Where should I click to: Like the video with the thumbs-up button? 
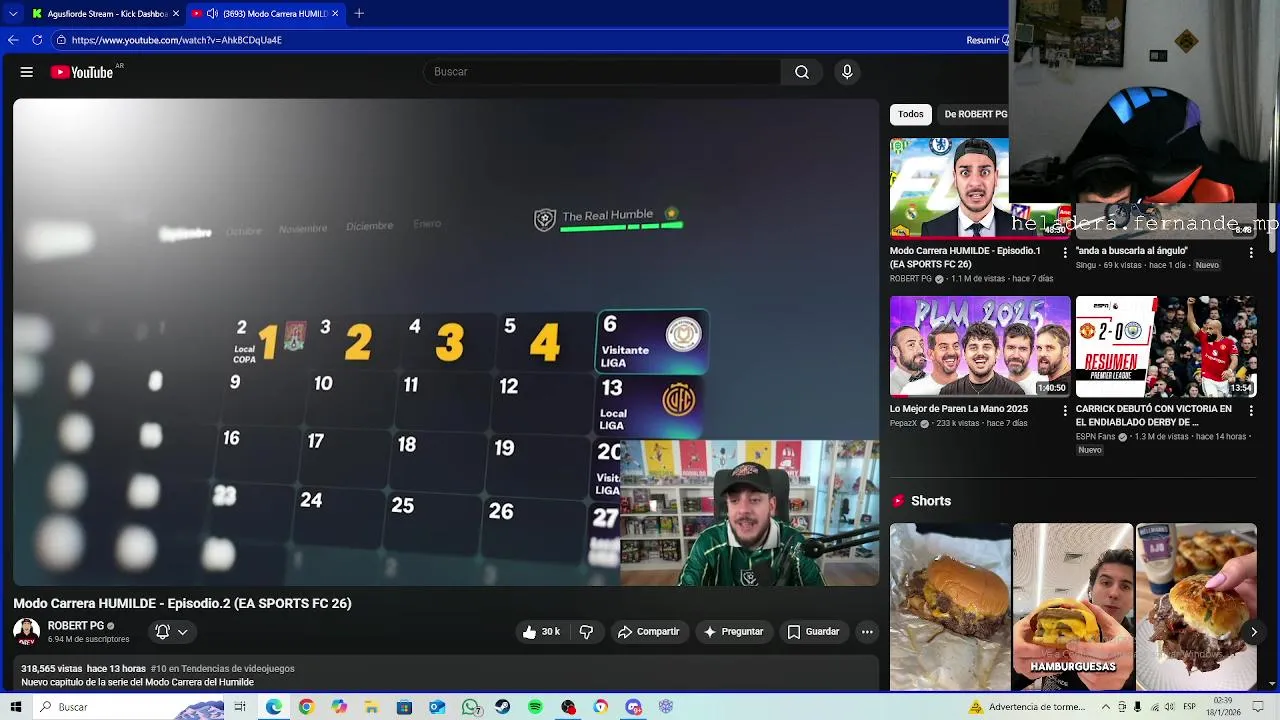(x=540, y=632)
